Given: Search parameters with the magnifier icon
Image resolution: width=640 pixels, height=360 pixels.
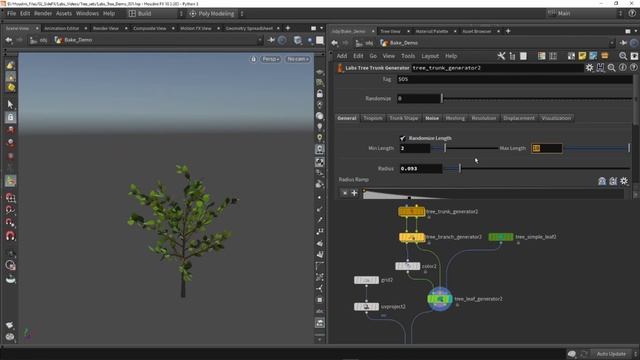Looking at the screenshot, I should [611, 68].
